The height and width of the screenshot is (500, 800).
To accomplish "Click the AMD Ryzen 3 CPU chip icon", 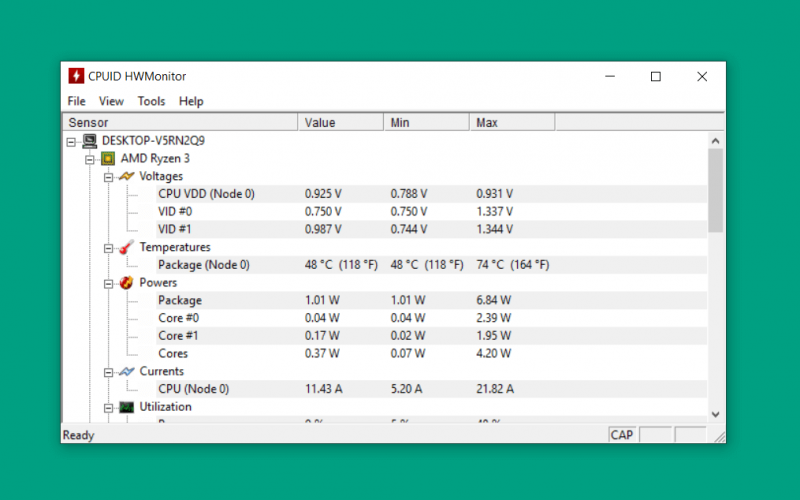I will (x=108, y=159).
